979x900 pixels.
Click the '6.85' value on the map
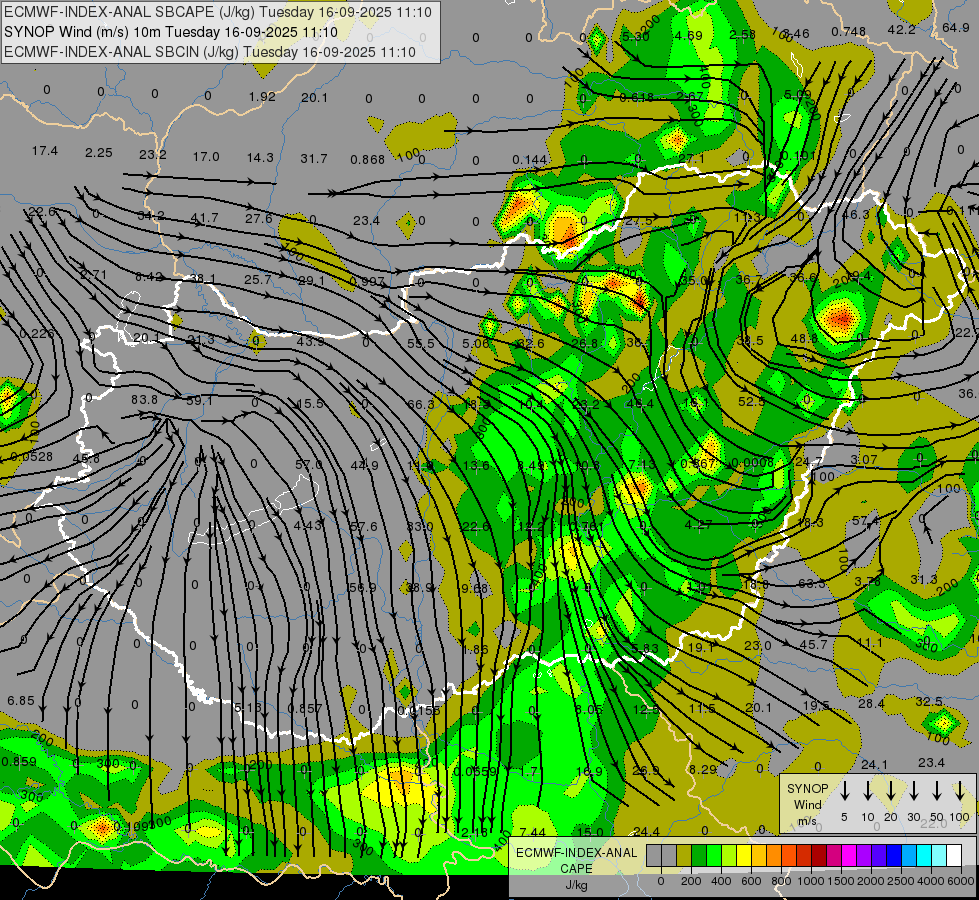click(21, 701)
